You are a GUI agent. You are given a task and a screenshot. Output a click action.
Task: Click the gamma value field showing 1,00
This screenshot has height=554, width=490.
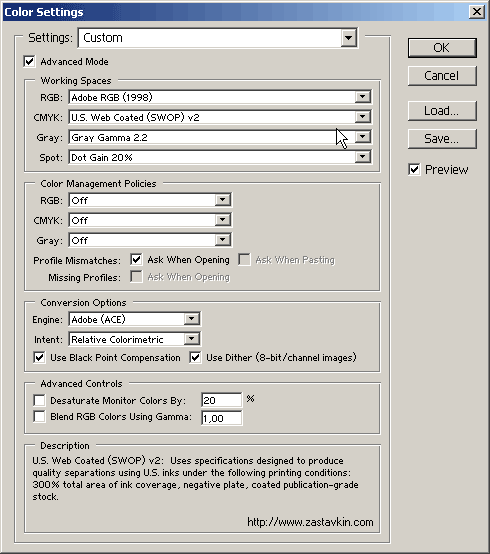(222, 418)
